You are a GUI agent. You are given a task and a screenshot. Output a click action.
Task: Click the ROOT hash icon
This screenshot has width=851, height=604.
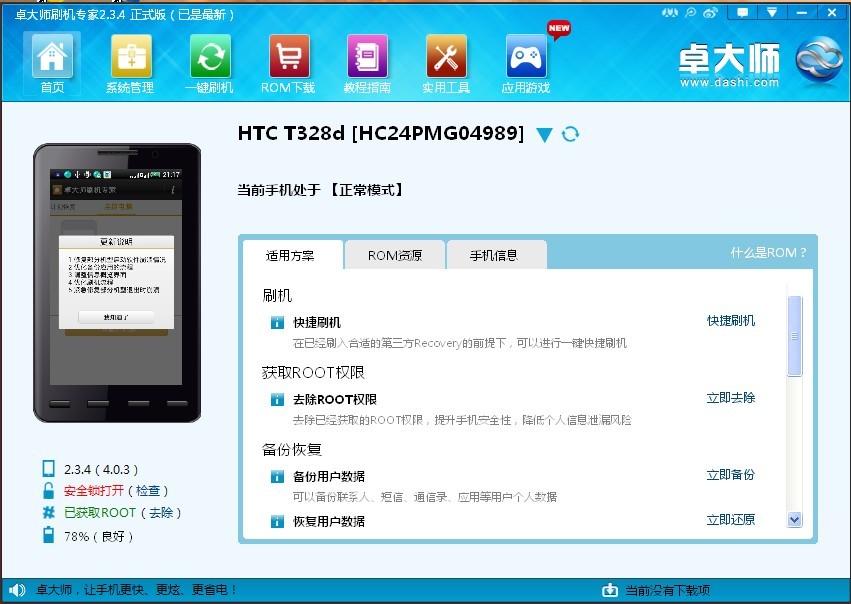tap(49, 512)
